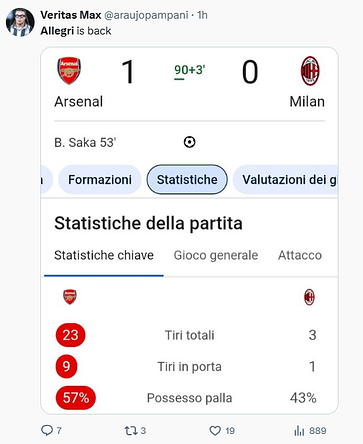Click the retweet icon
This screenshot has width=363, height=444.
pyautogui.click(x=130, y=431)
